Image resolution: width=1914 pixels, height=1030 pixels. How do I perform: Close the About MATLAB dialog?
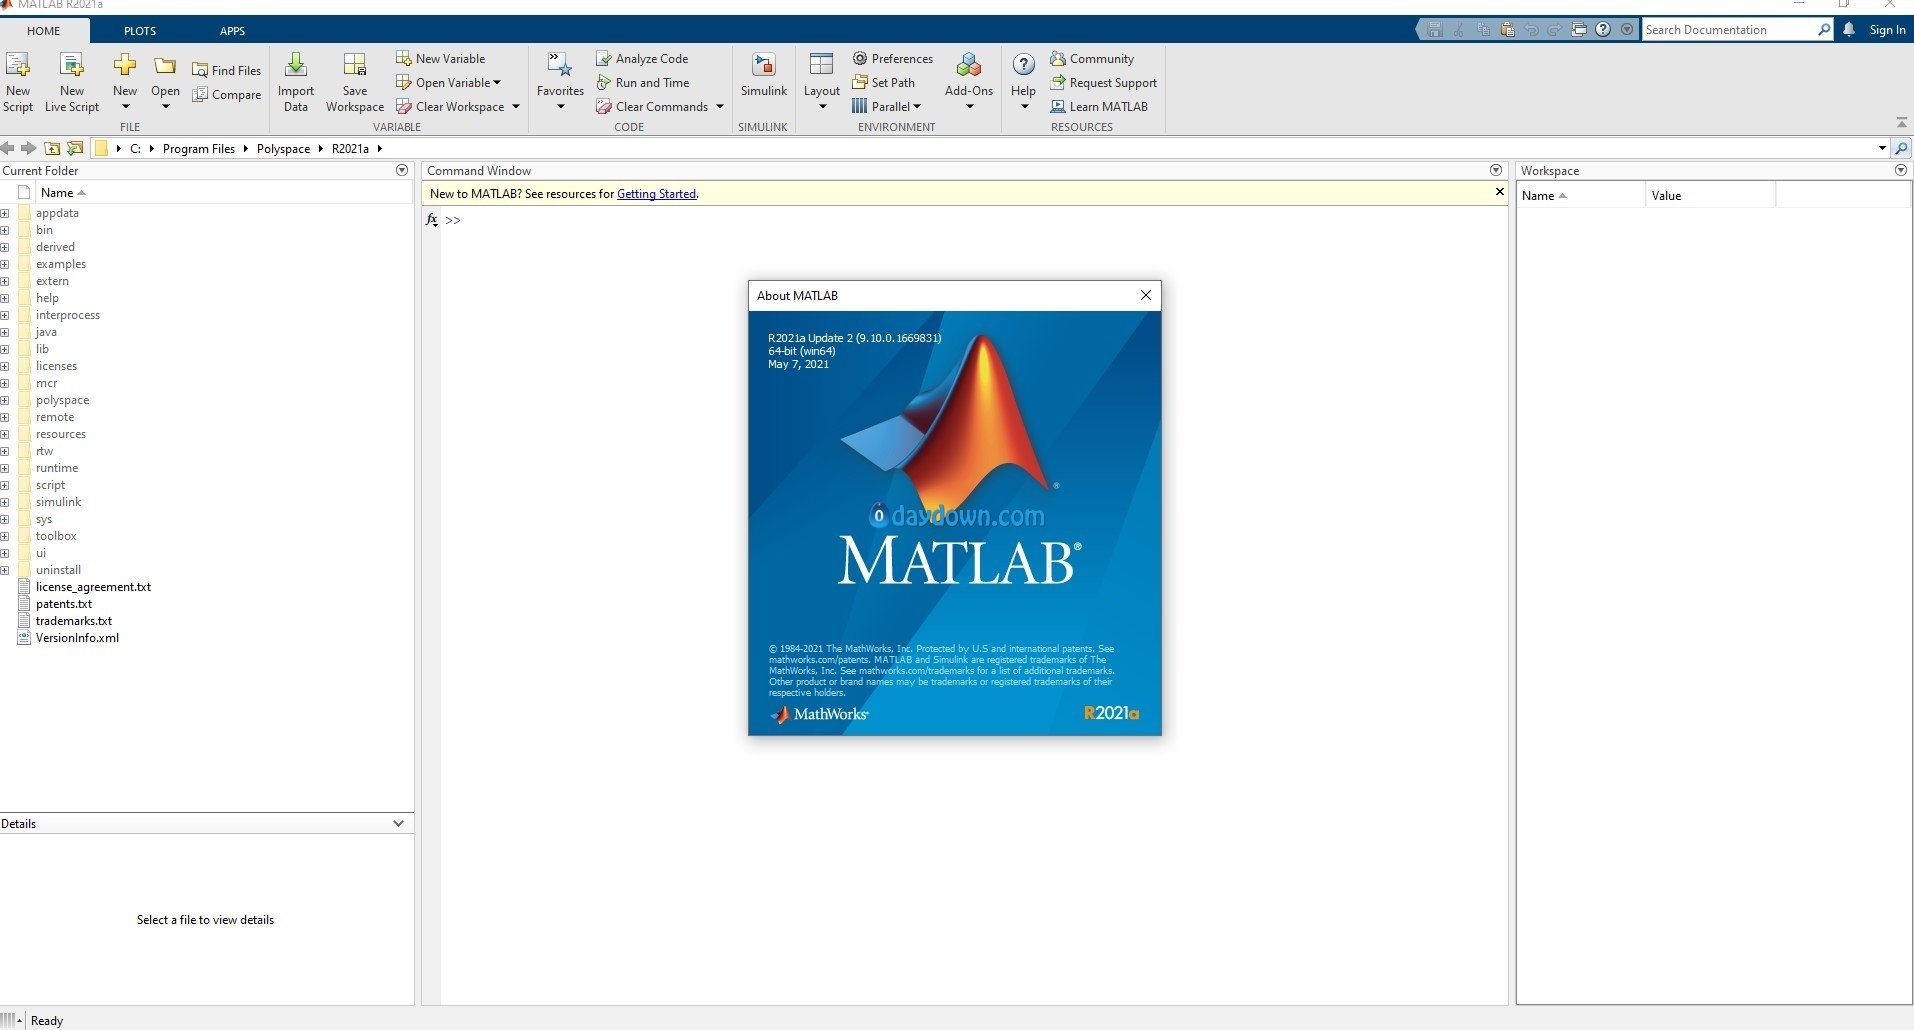[1146, 295]
